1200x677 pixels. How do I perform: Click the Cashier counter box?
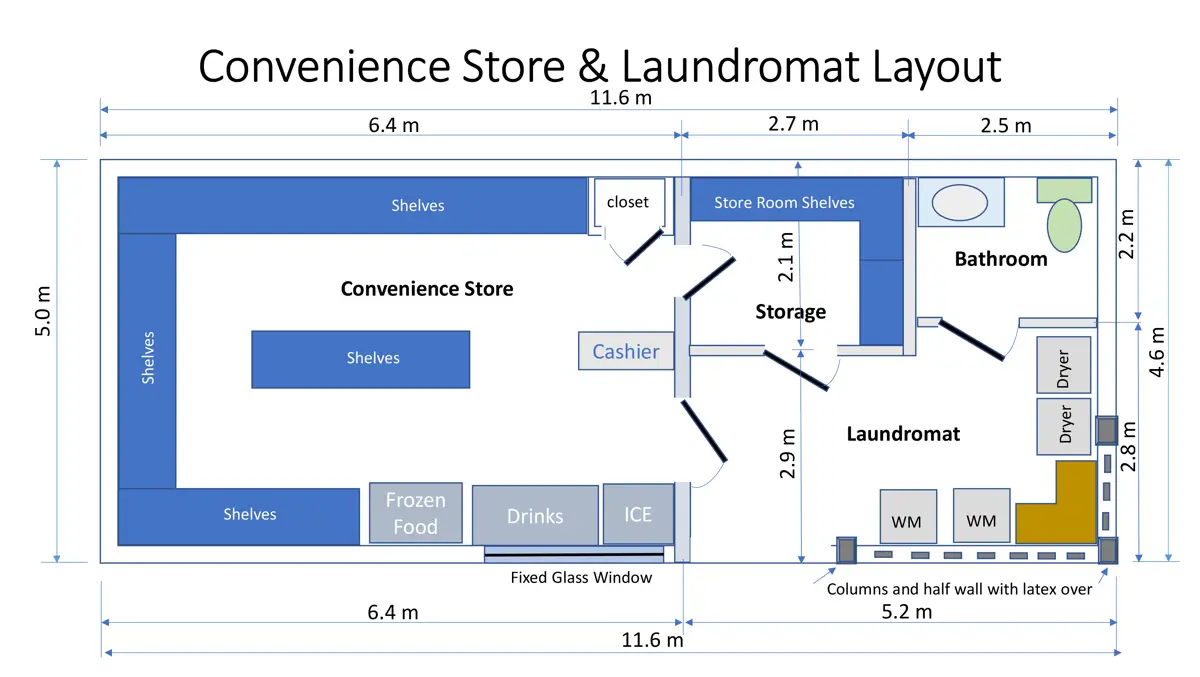(625, 351)
